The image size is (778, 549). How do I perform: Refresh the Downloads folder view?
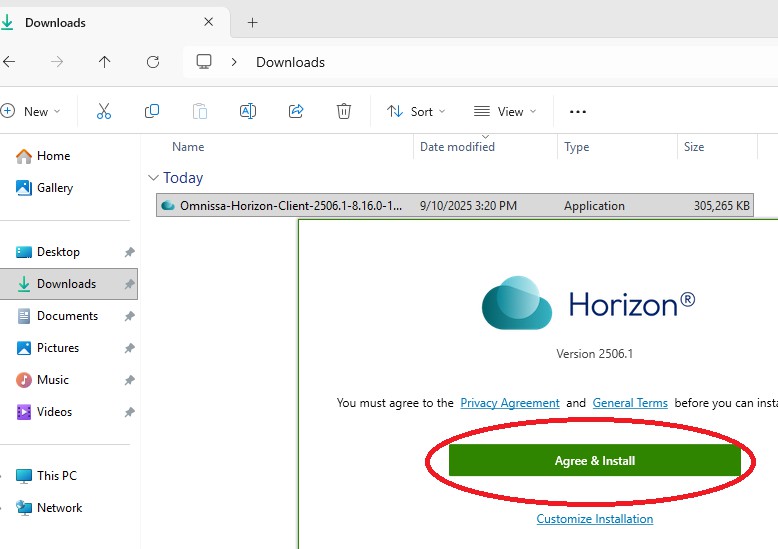coord(153,62)
